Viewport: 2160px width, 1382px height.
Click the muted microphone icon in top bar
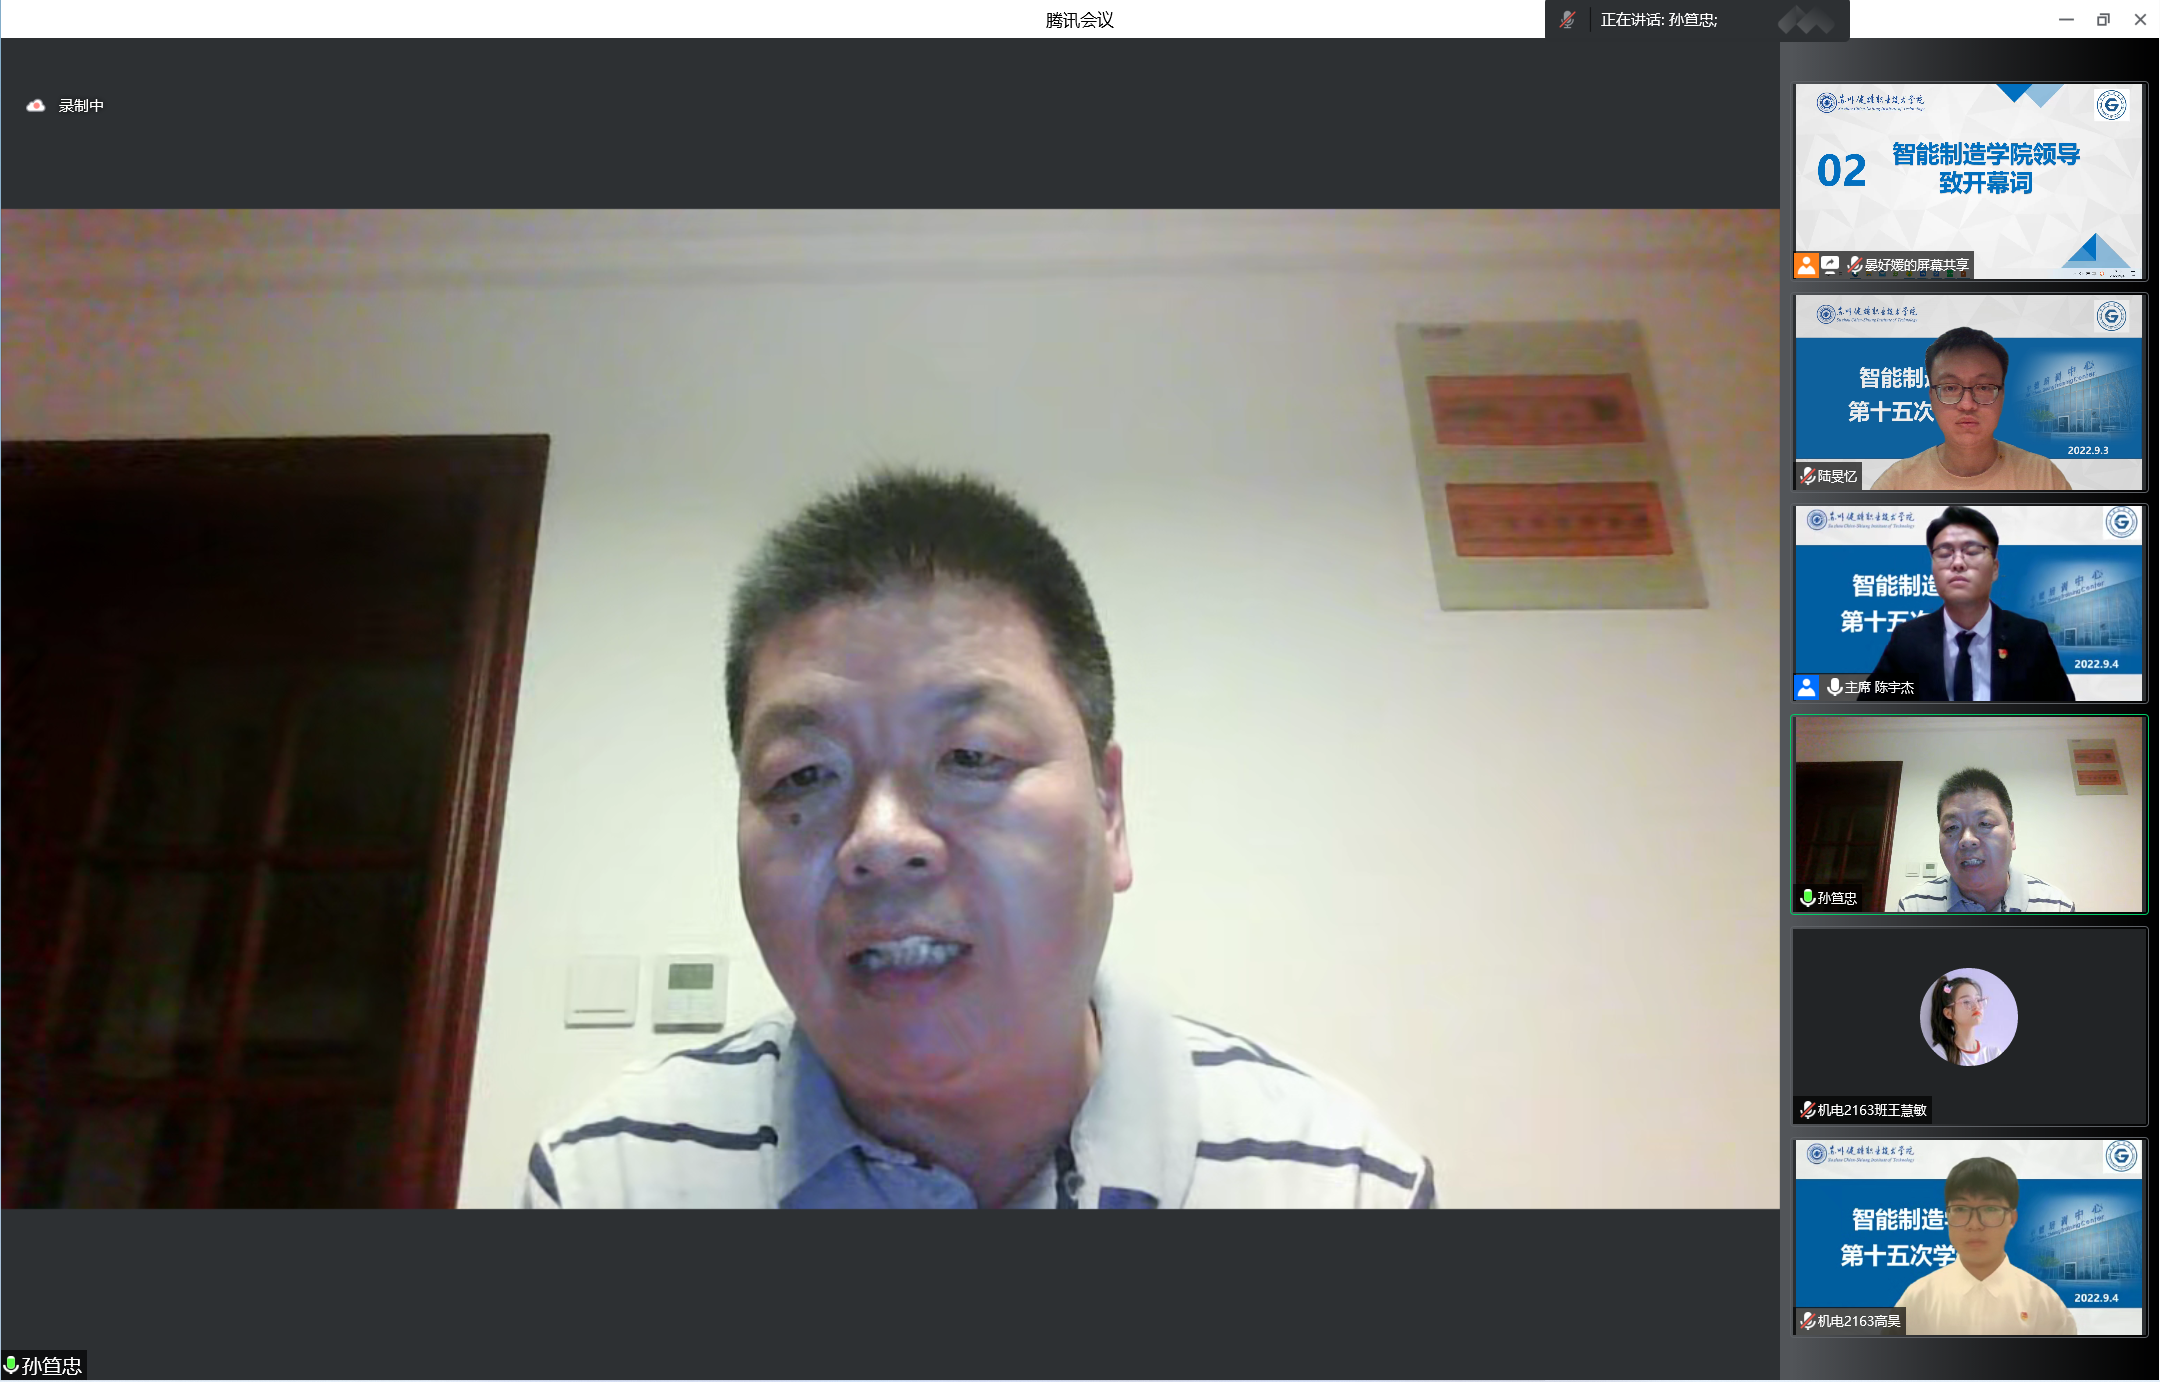pos(1567,20)
